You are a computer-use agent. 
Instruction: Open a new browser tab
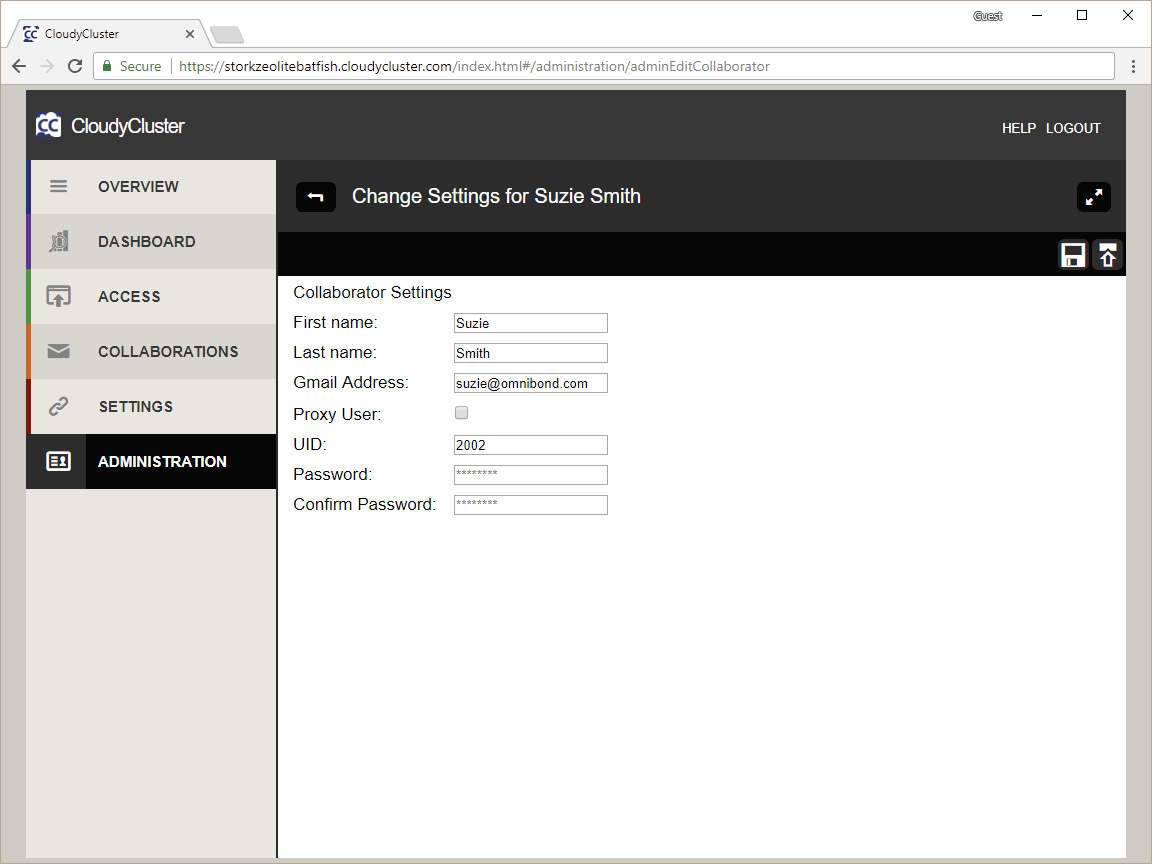[226, 35]
